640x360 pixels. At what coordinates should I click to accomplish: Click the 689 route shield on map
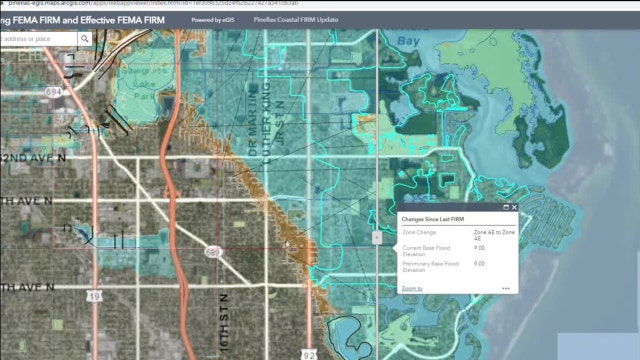(213, 252)
